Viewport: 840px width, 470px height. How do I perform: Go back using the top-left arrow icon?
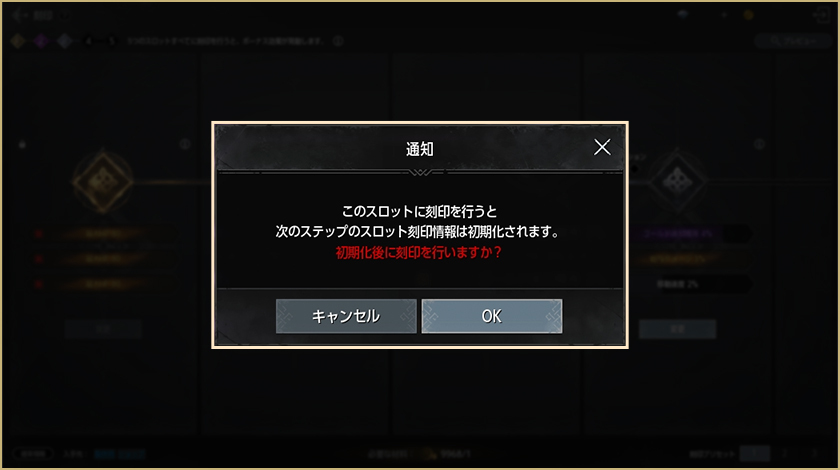point(17,15)
